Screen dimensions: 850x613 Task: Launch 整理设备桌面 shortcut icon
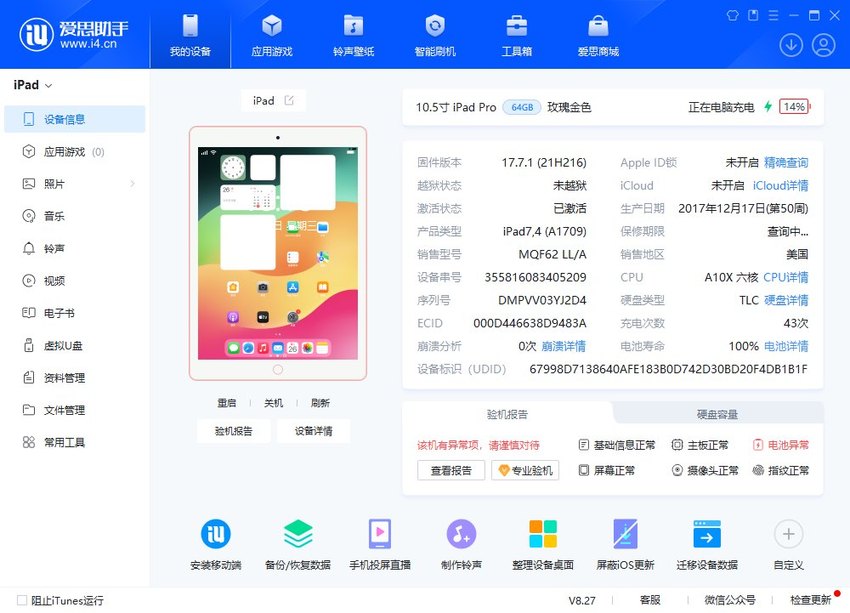pos(543,534)
